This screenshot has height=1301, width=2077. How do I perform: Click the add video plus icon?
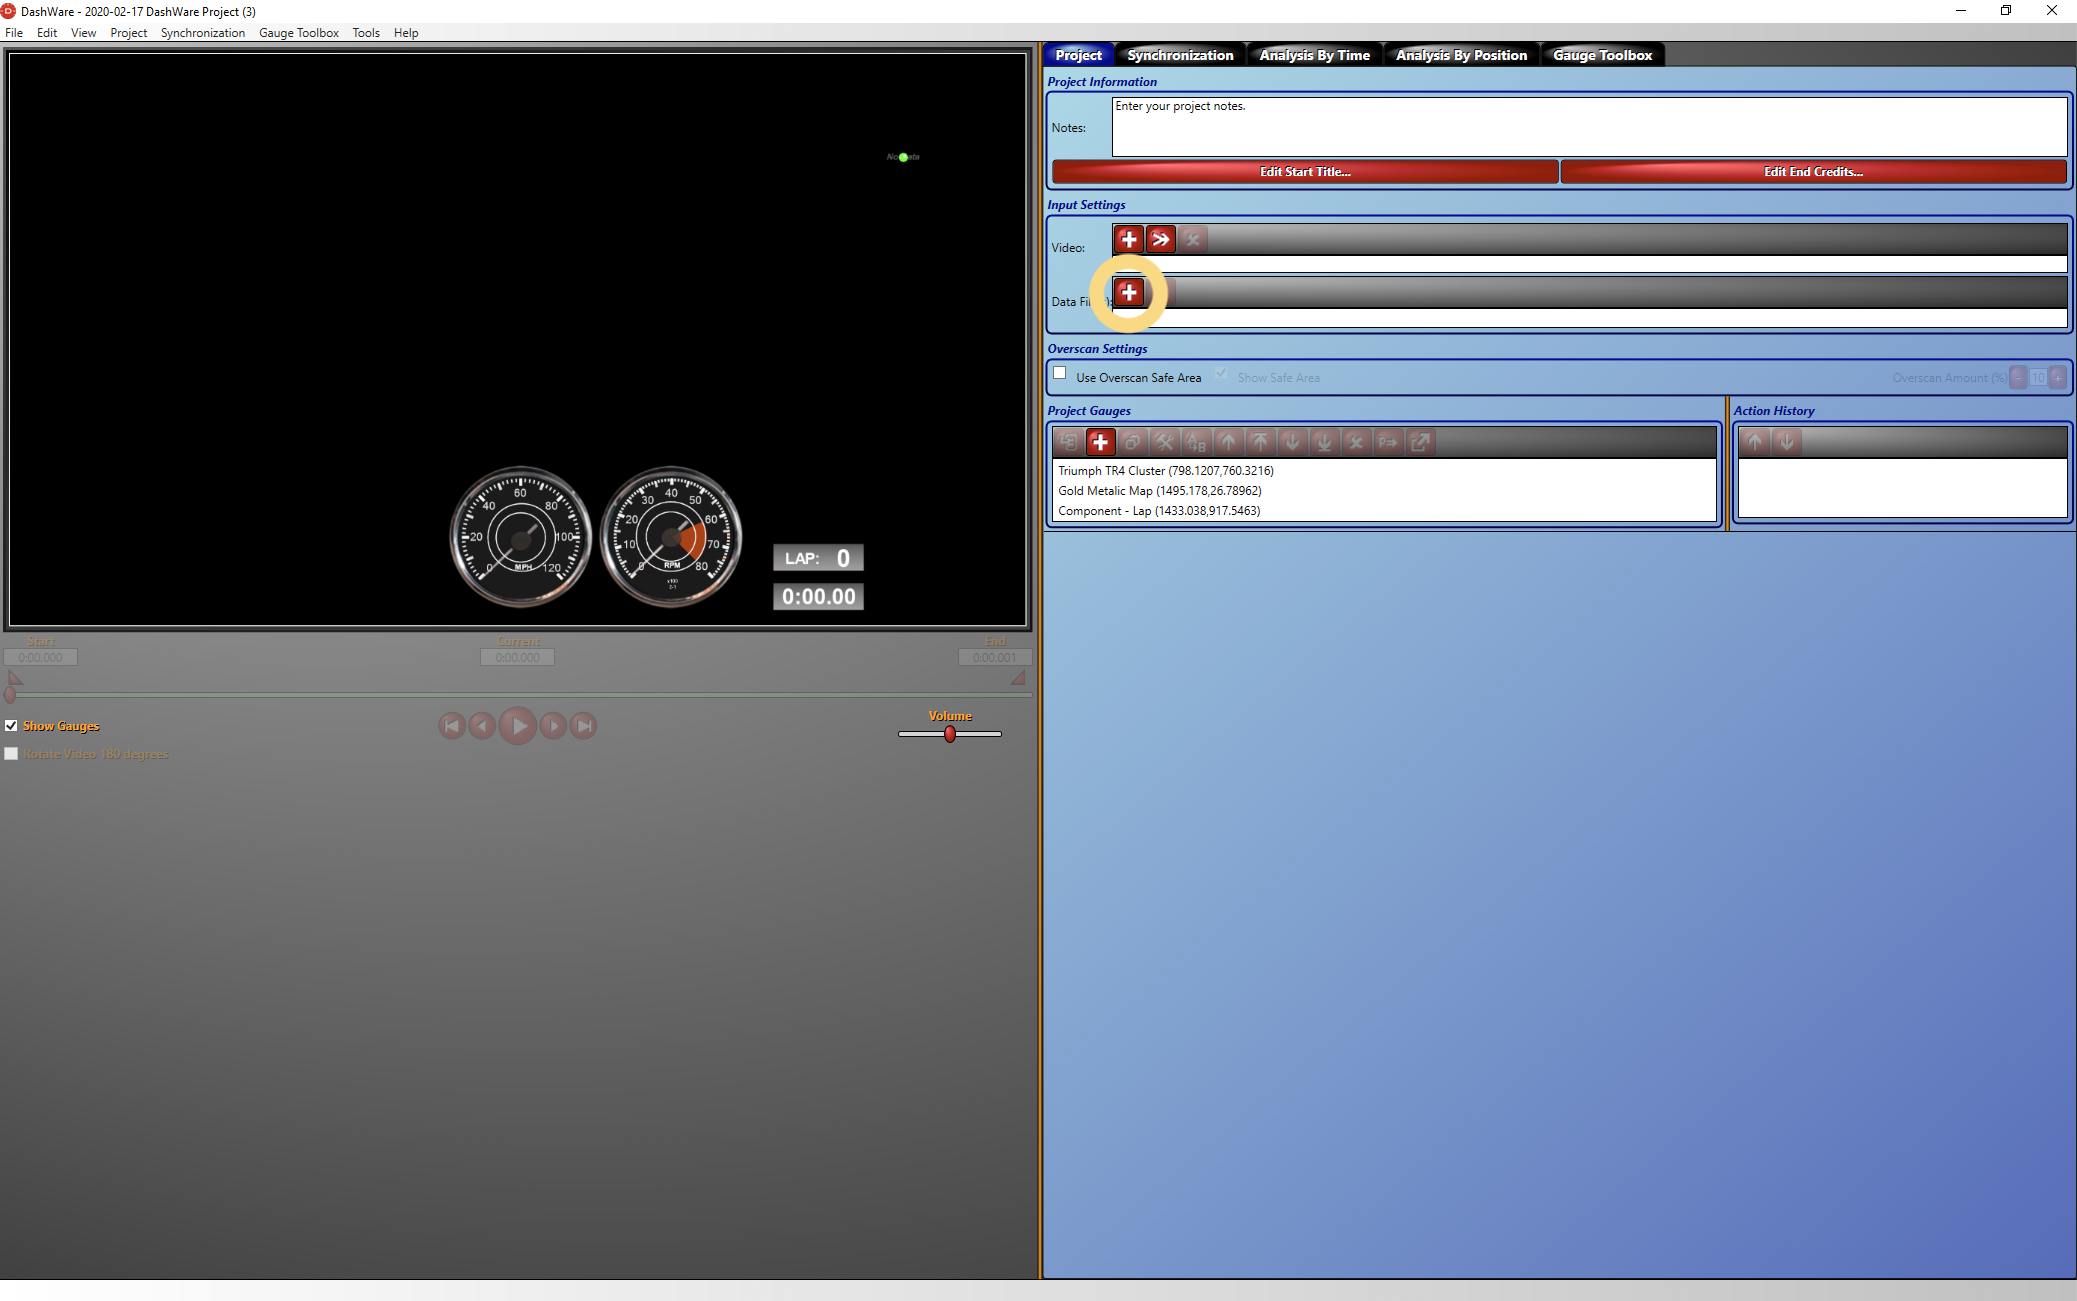pyautogui.click(x=1128, y=239)
